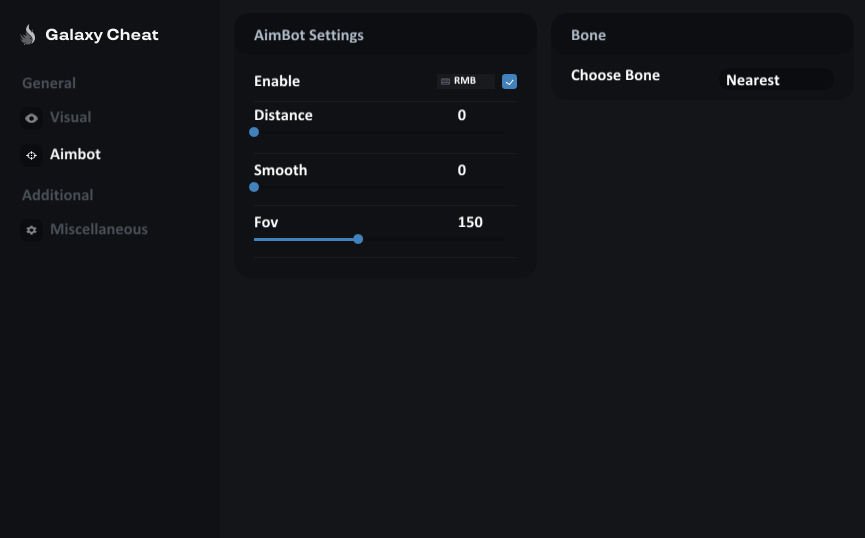
Task: Click the Smooth value field
Action: coord(462,170)
